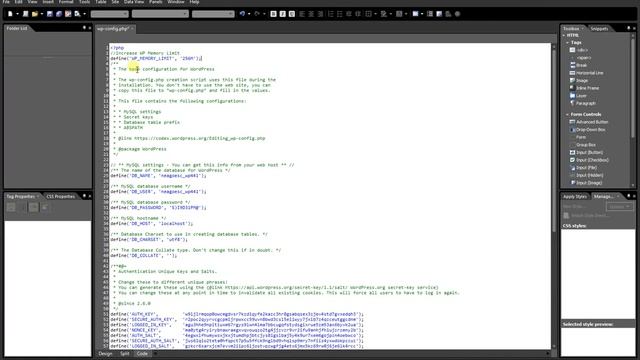The height and width of the screenshot is (360, 640).
Task: Click the WP_MEMORY_LIMIT define line
Action: coord(156,58)
